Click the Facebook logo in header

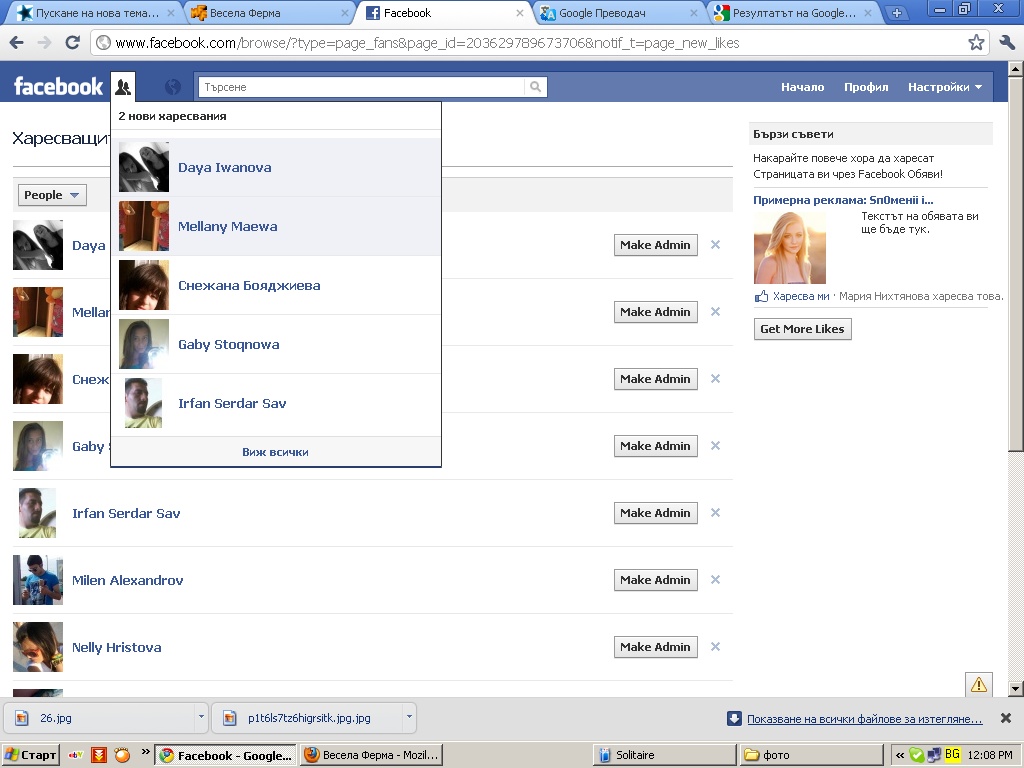click(58, 86)
